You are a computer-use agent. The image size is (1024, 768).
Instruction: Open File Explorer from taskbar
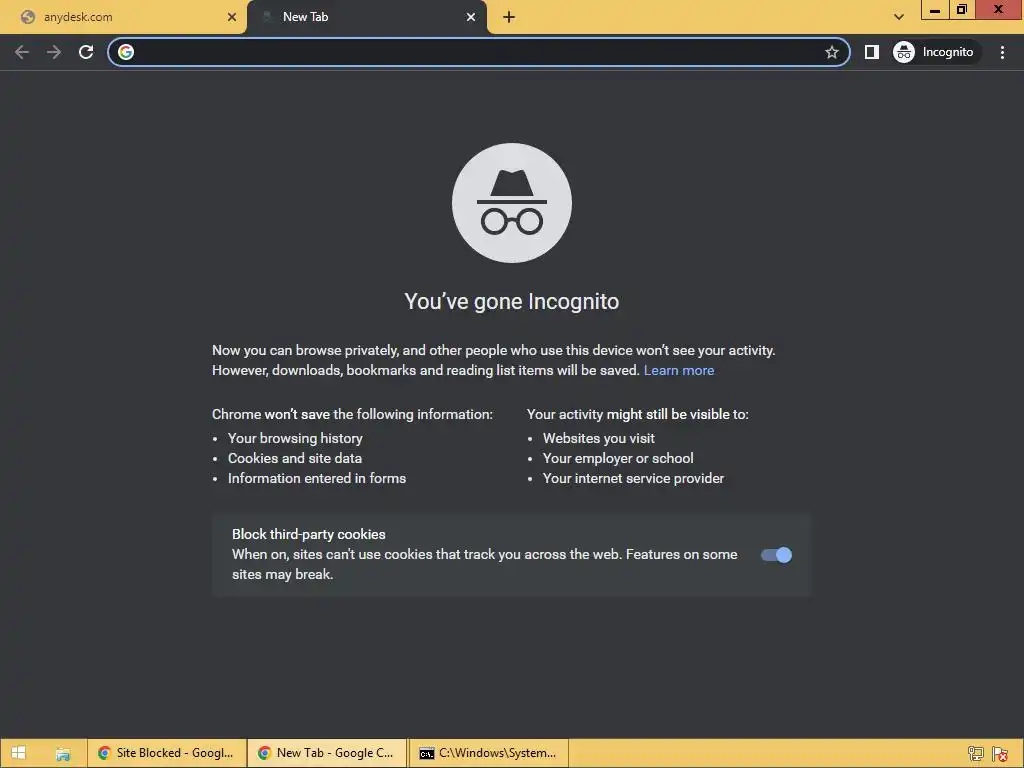(63, 754)
